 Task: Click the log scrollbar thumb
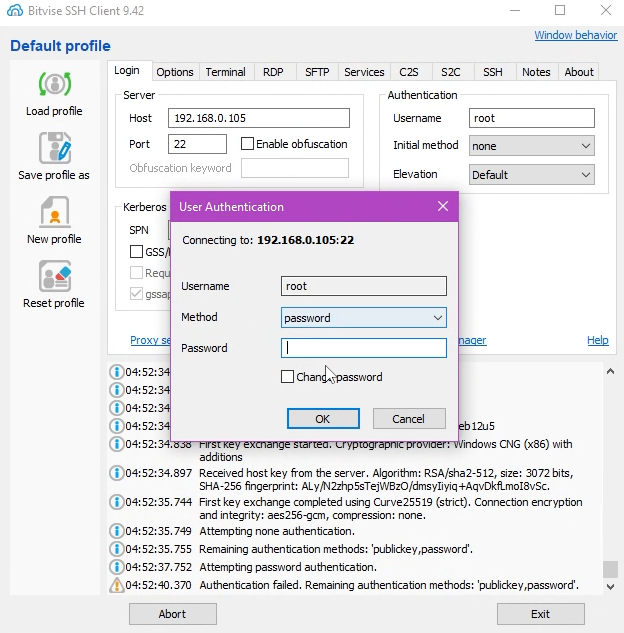coord(610,569)
